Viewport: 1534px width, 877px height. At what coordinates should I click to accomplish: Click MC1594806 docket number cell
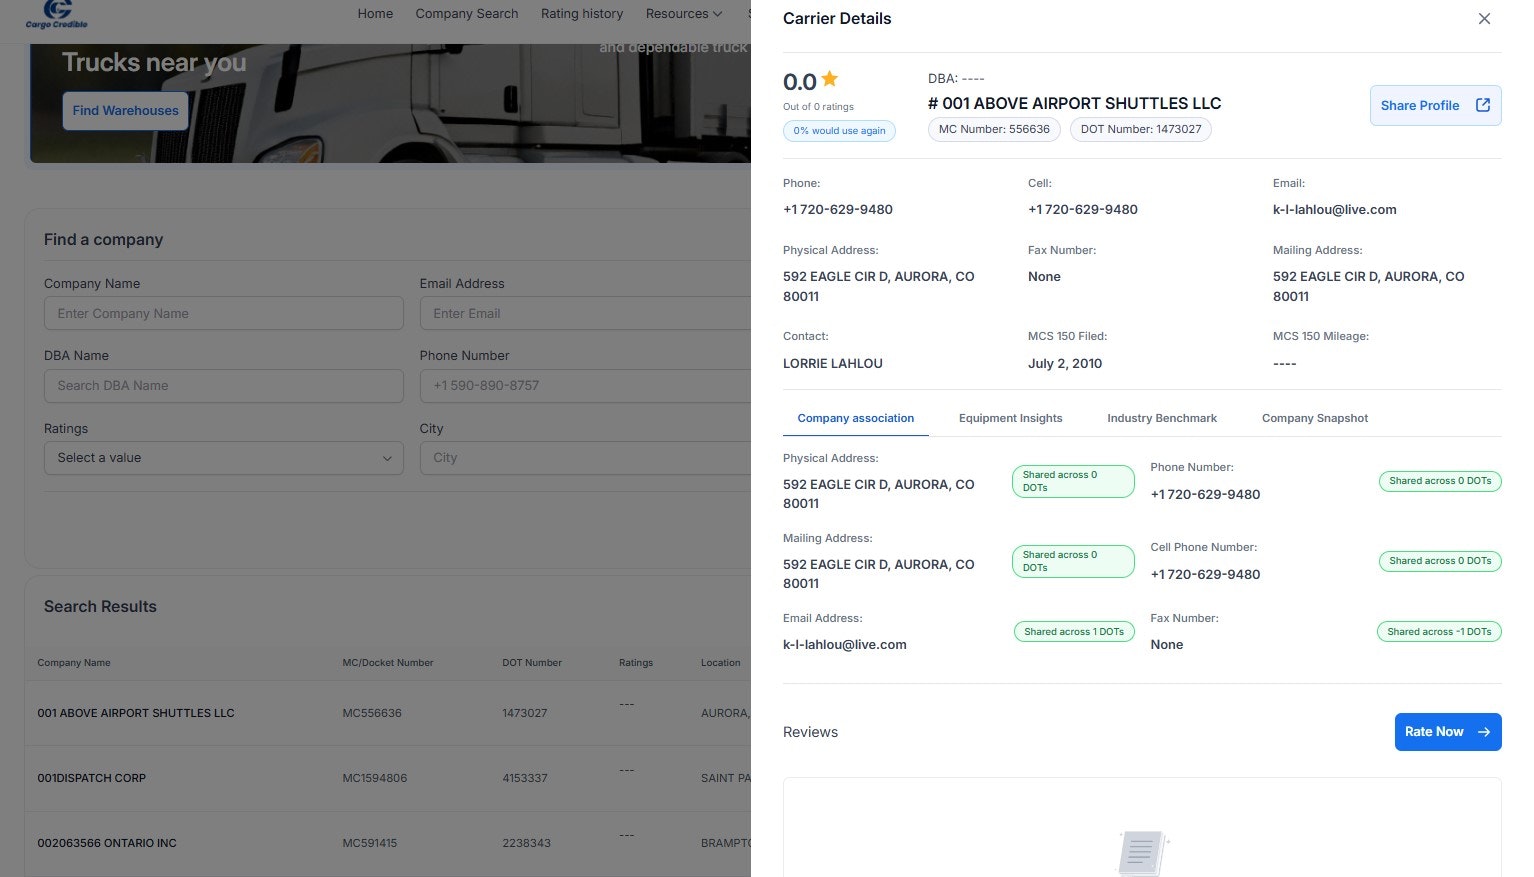(x=374, y=778)
